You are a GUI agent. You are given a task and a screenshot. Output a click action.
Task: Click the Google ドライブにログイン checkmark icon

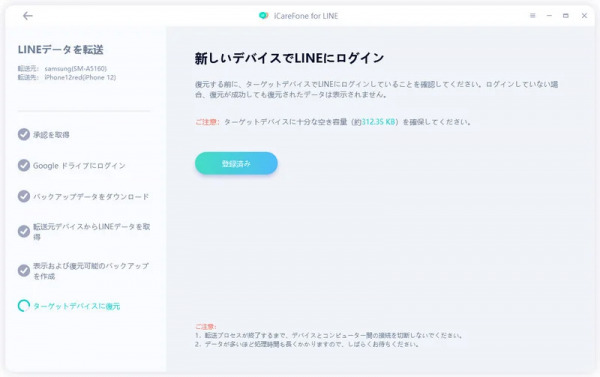tap(24, 165)
